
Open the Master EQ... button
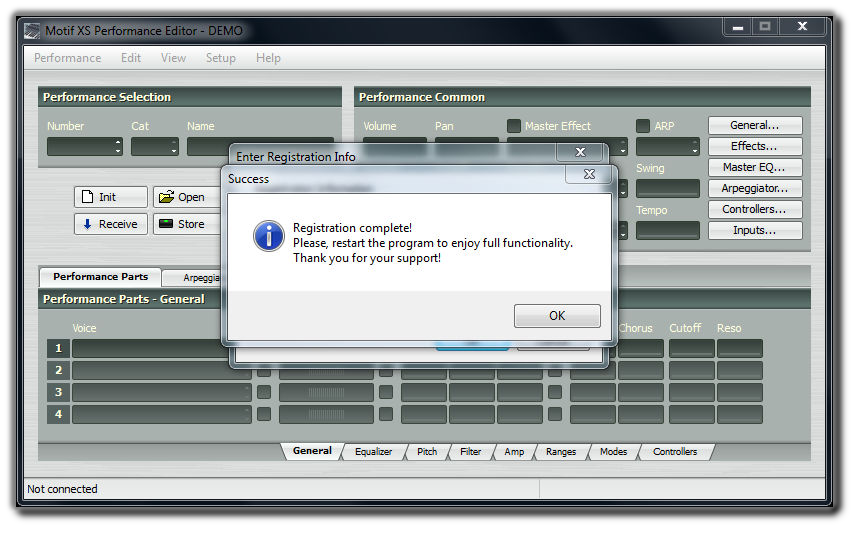(x=755, y=167)
